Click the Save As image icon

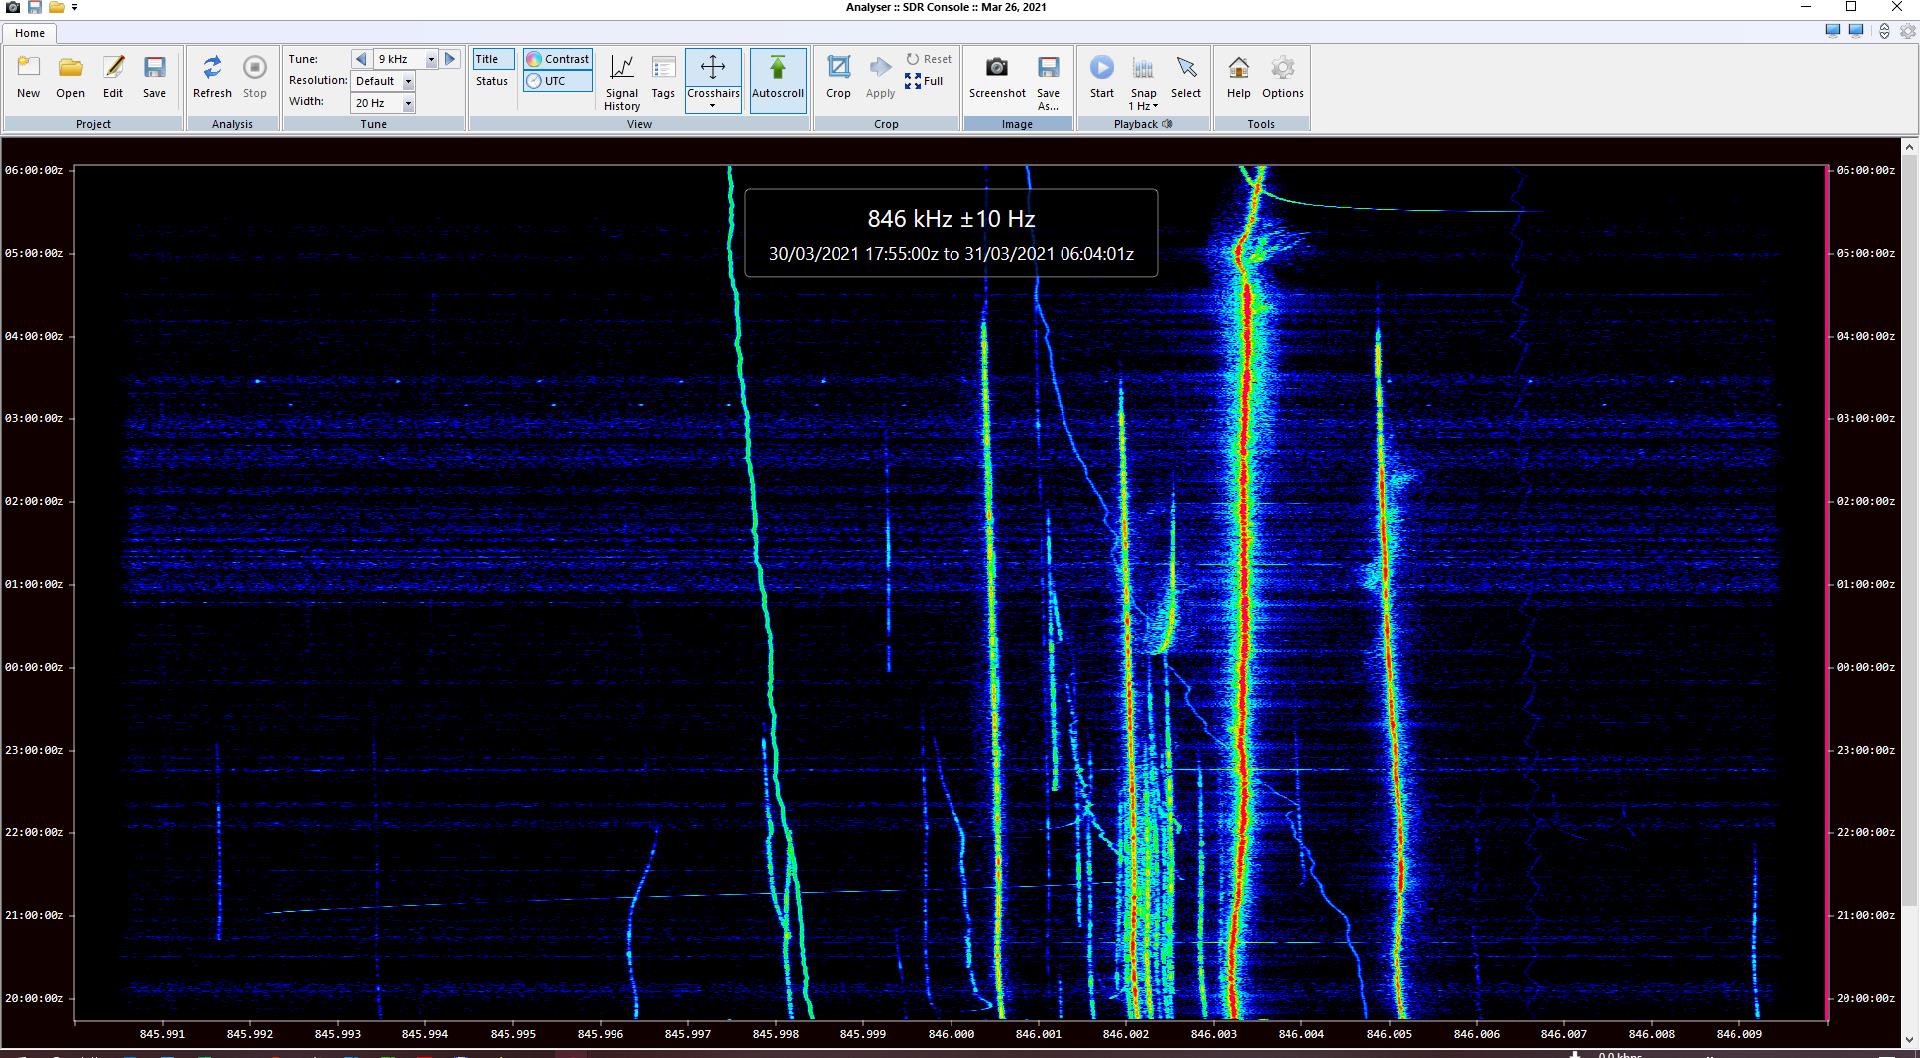[1048, 79]
